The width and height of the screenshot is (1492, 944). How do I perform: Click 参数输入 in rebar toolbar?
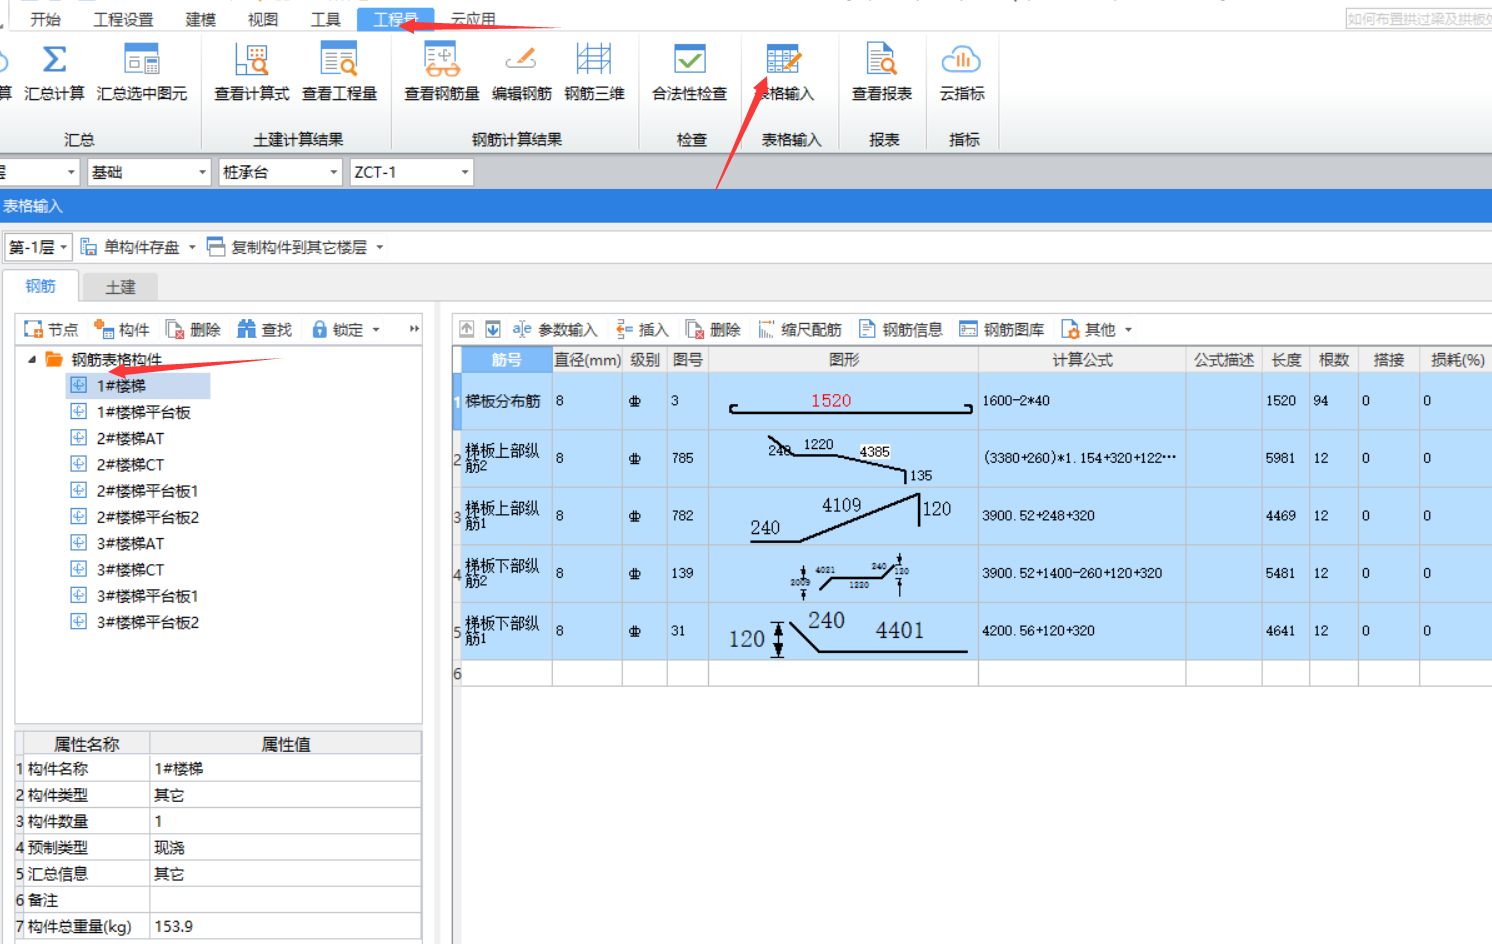[554, 329]
